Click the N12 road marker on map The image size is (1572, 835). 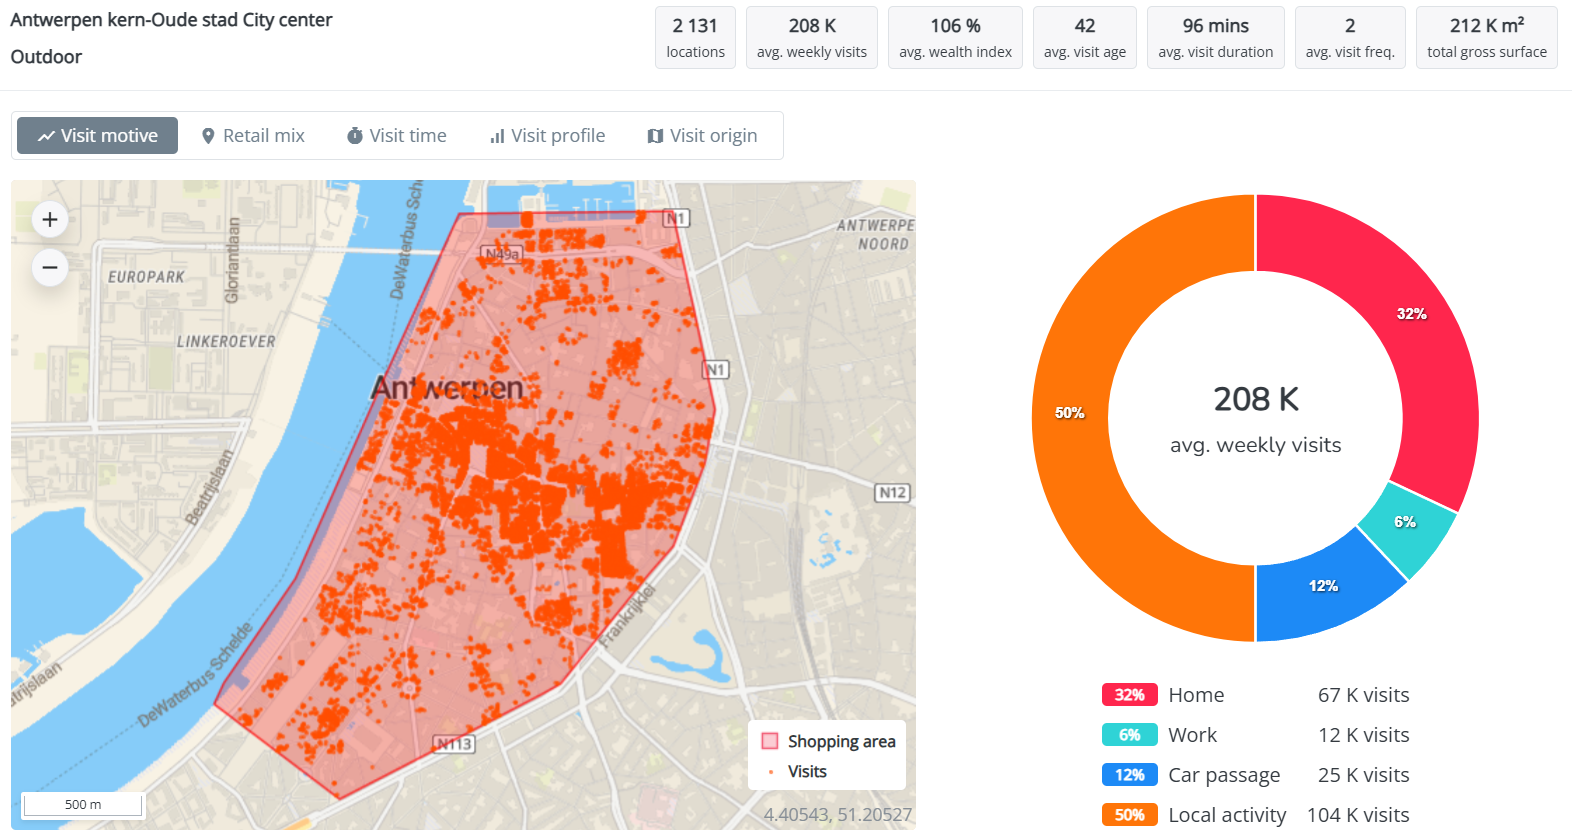(x=892, y=492)
